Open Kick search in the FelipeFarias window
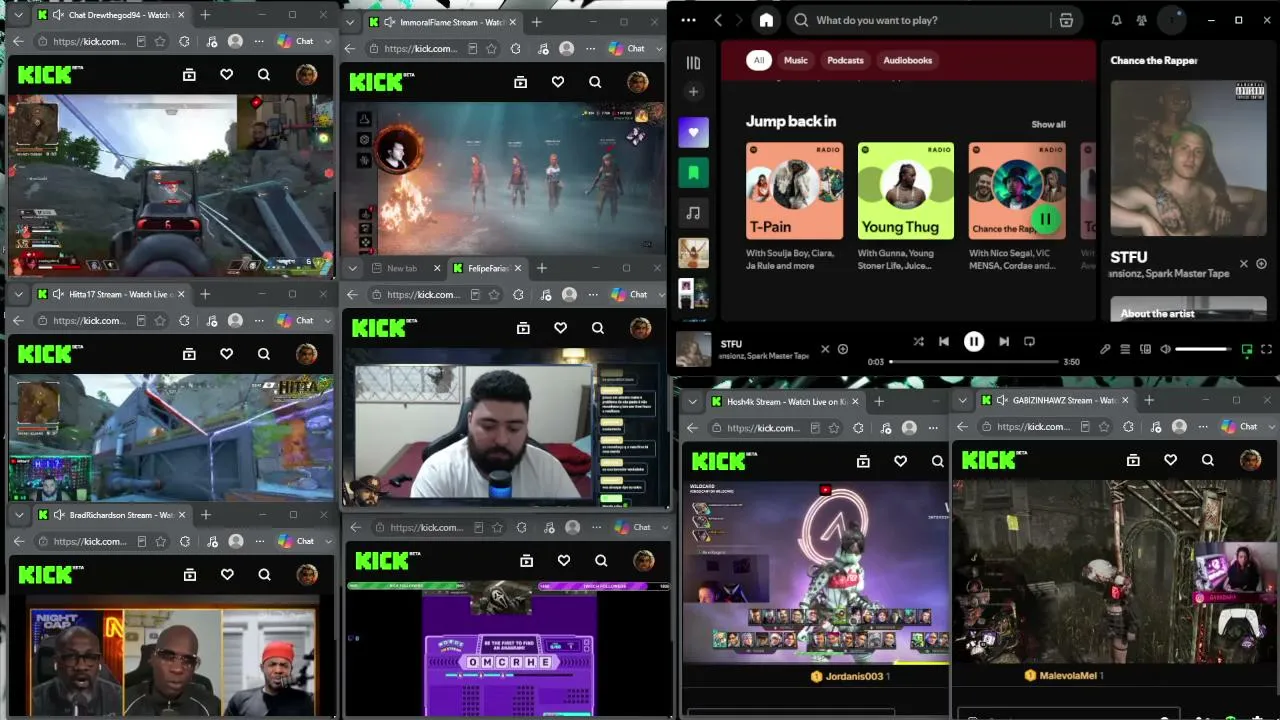The width and height of the screenshot is (1280, 720). coord(597,328)
